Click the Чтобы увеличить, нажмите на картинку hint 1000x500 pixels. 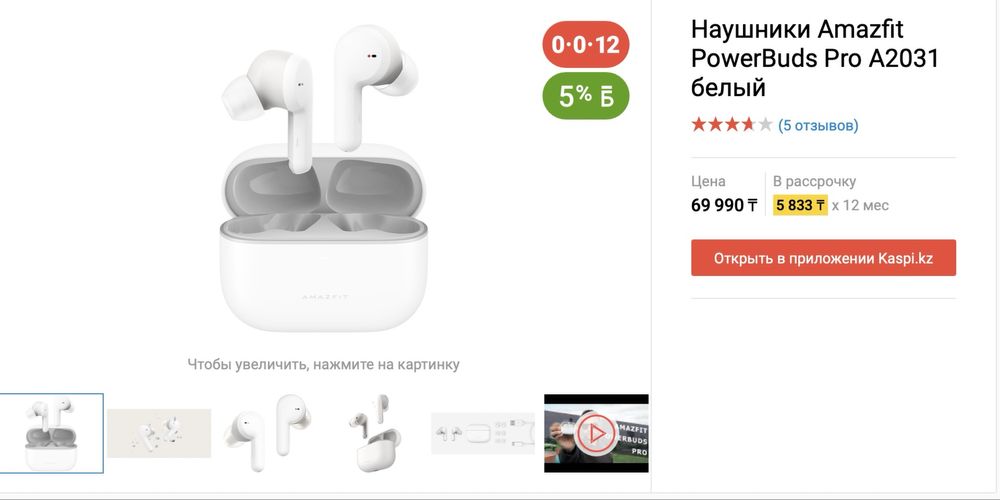pos(323,365)
